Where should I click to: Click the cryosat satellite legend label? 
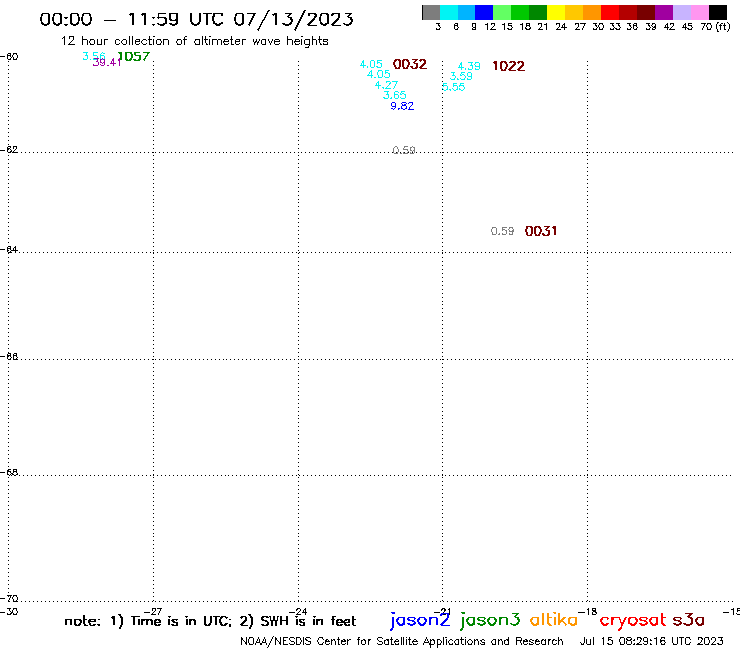click(x=633, y=620)
